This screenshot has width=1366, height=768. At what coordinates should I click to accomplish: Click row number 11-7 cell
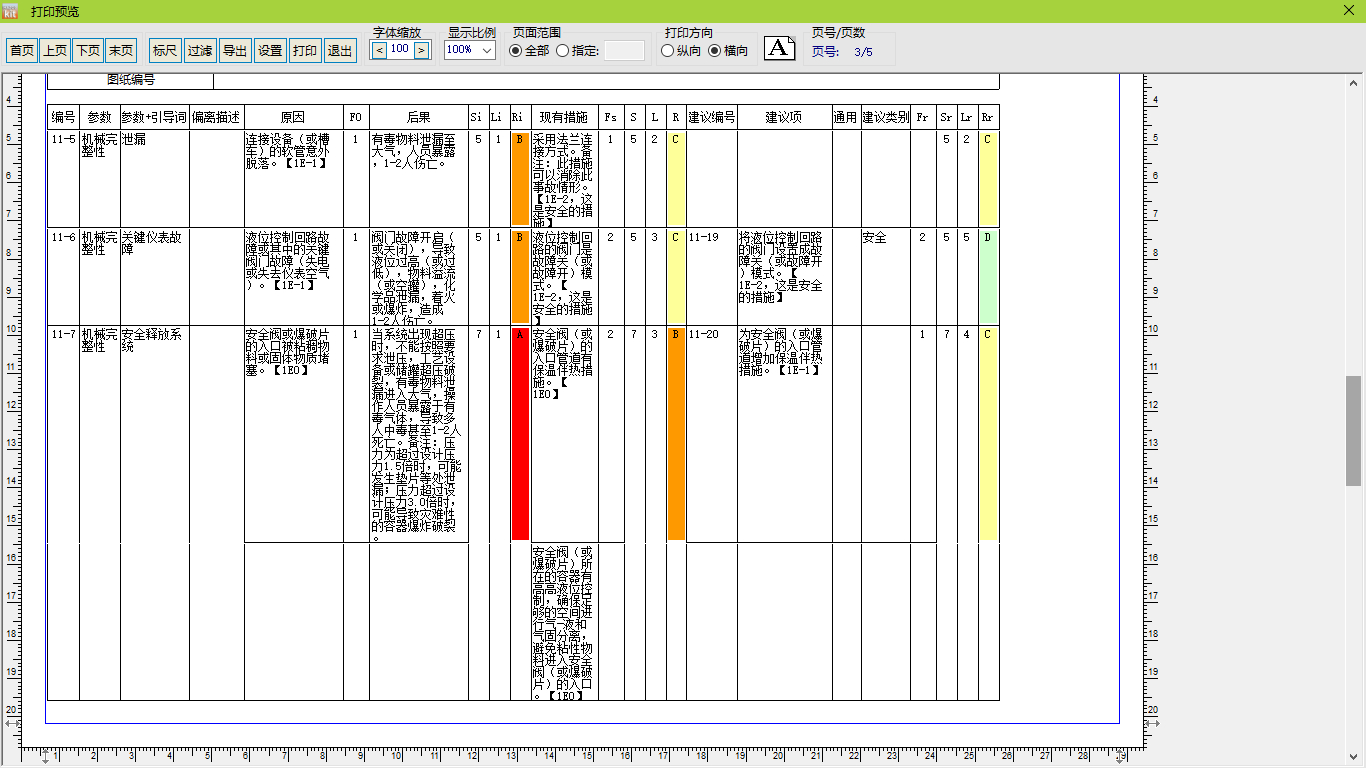(63, 434)
